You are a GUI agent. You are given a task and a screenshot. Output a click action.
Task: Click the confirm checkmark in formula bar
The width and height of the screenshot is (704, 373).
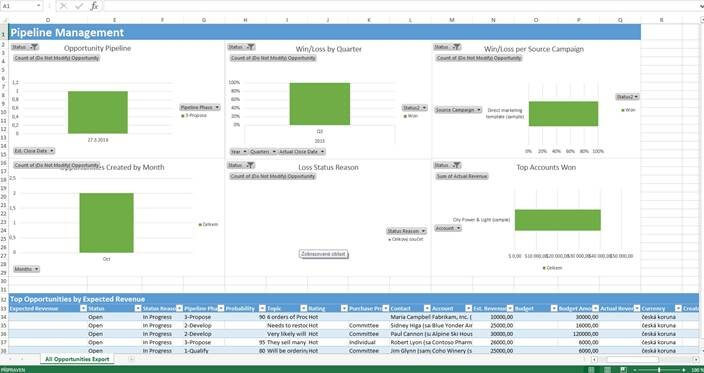[79, 6]
